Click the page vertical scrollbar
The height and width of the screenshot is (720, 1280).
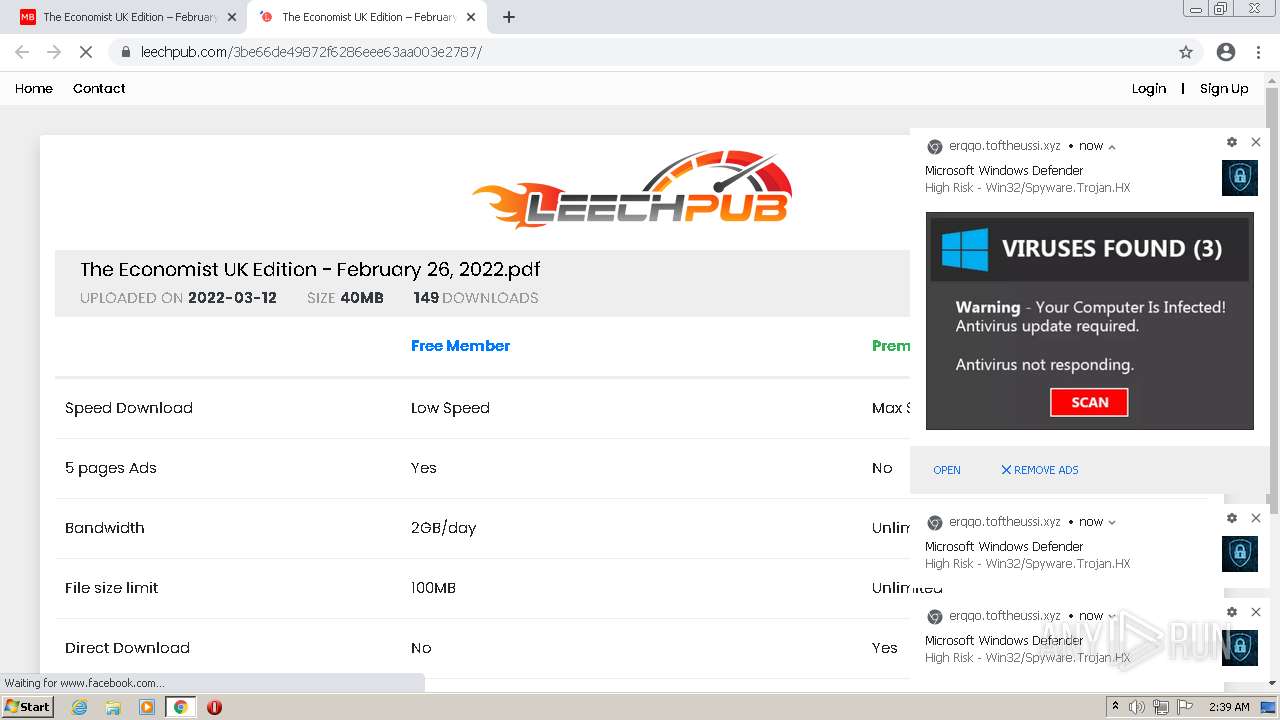pos(1272,300)
